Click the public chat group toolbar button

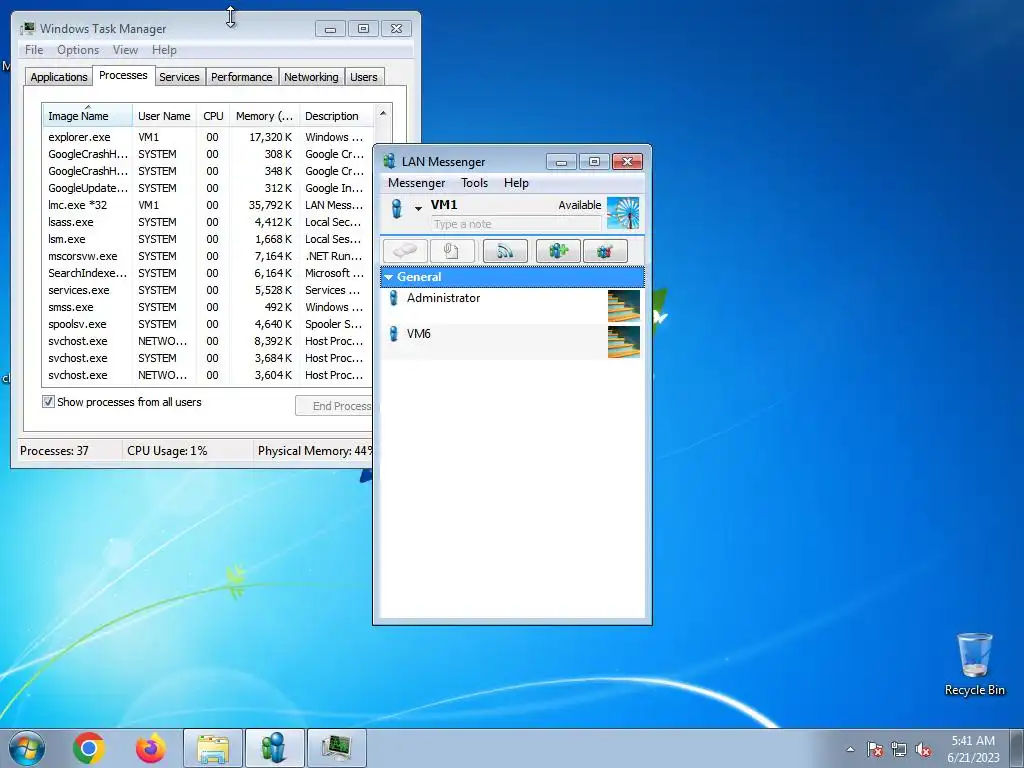[x=605, y=251]
